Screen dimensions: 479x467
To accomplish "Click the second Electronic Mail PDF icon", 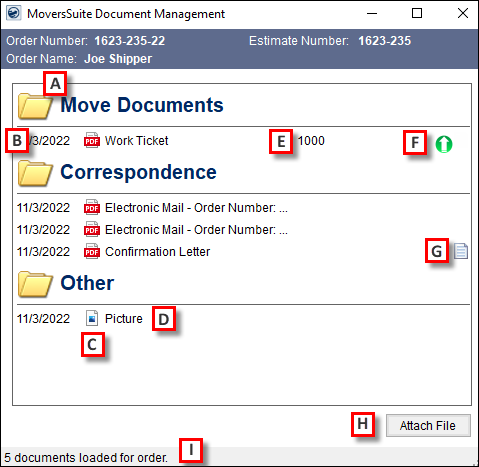I will (x=92, y=229).
